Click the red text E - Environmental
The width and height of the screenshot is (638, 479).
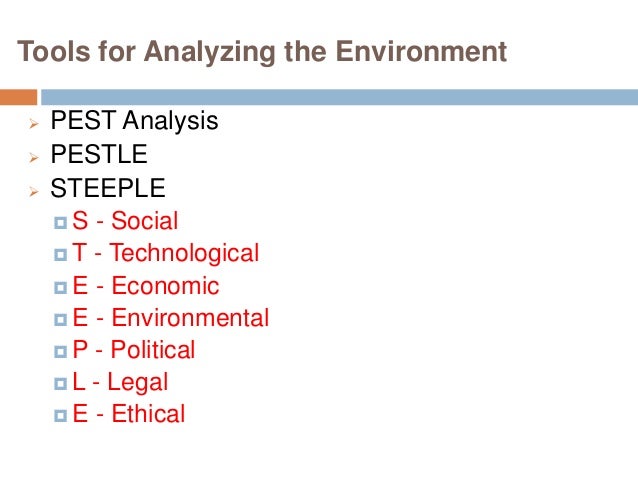(x=170, y=318)
